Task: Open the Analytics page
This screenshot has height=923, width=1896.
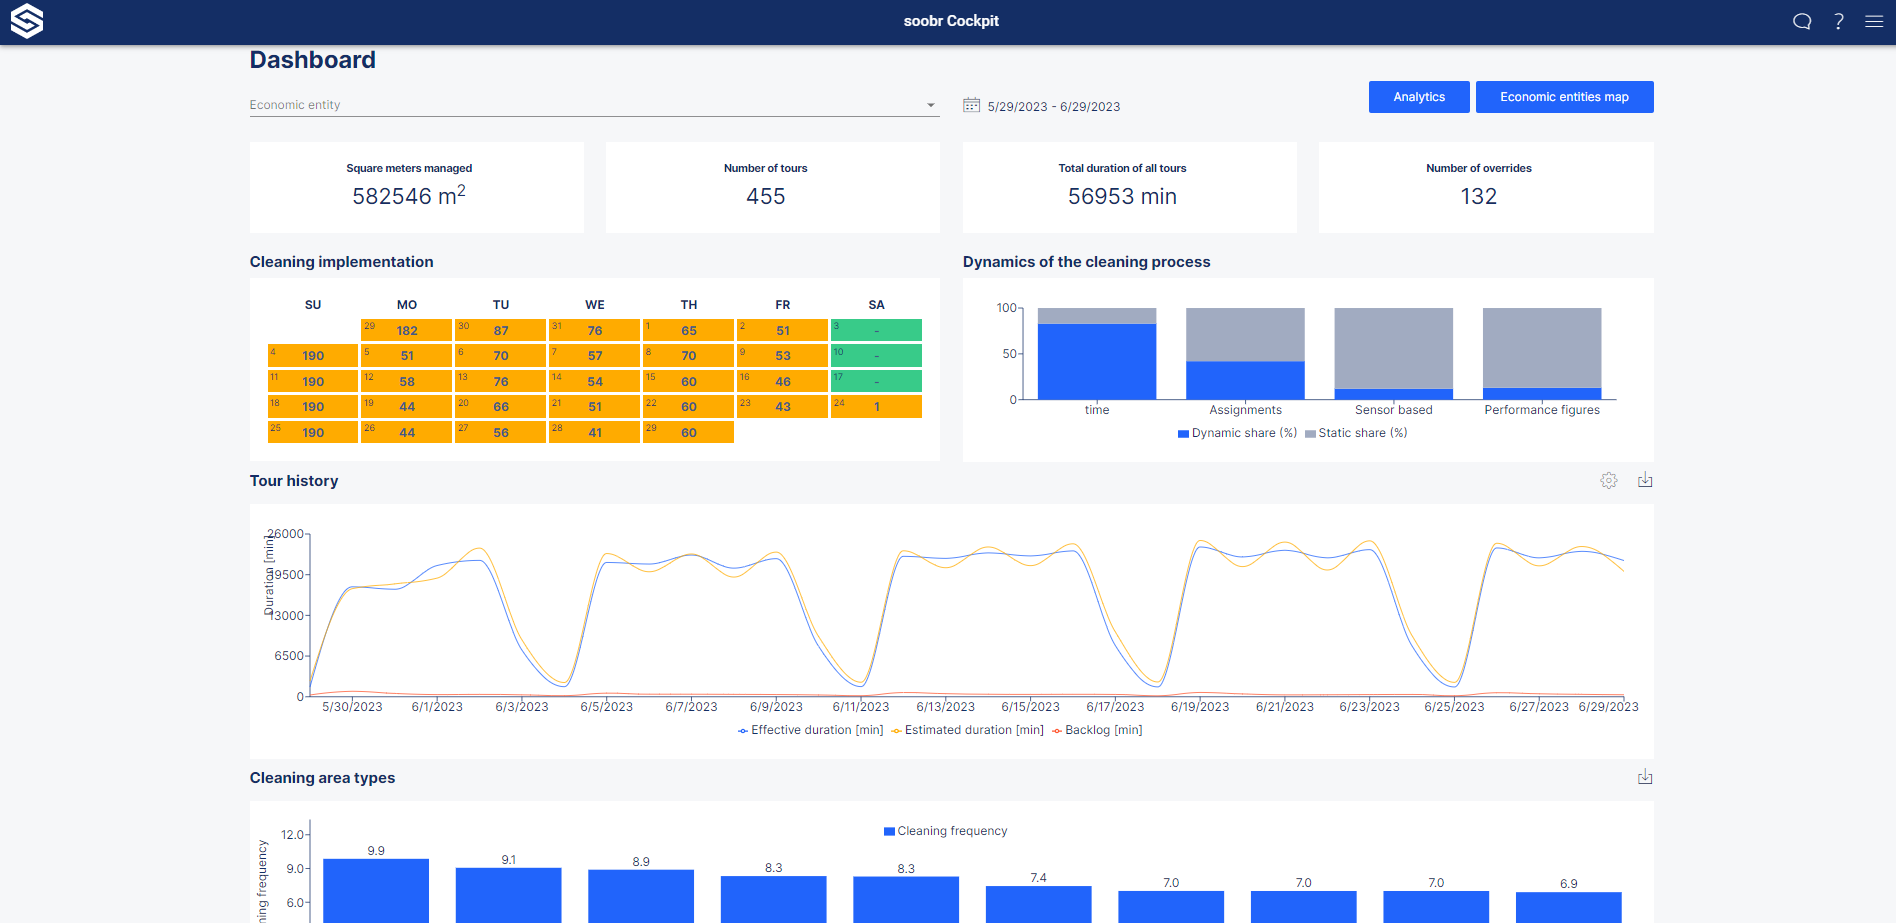Action: (x=1419, y=97)
